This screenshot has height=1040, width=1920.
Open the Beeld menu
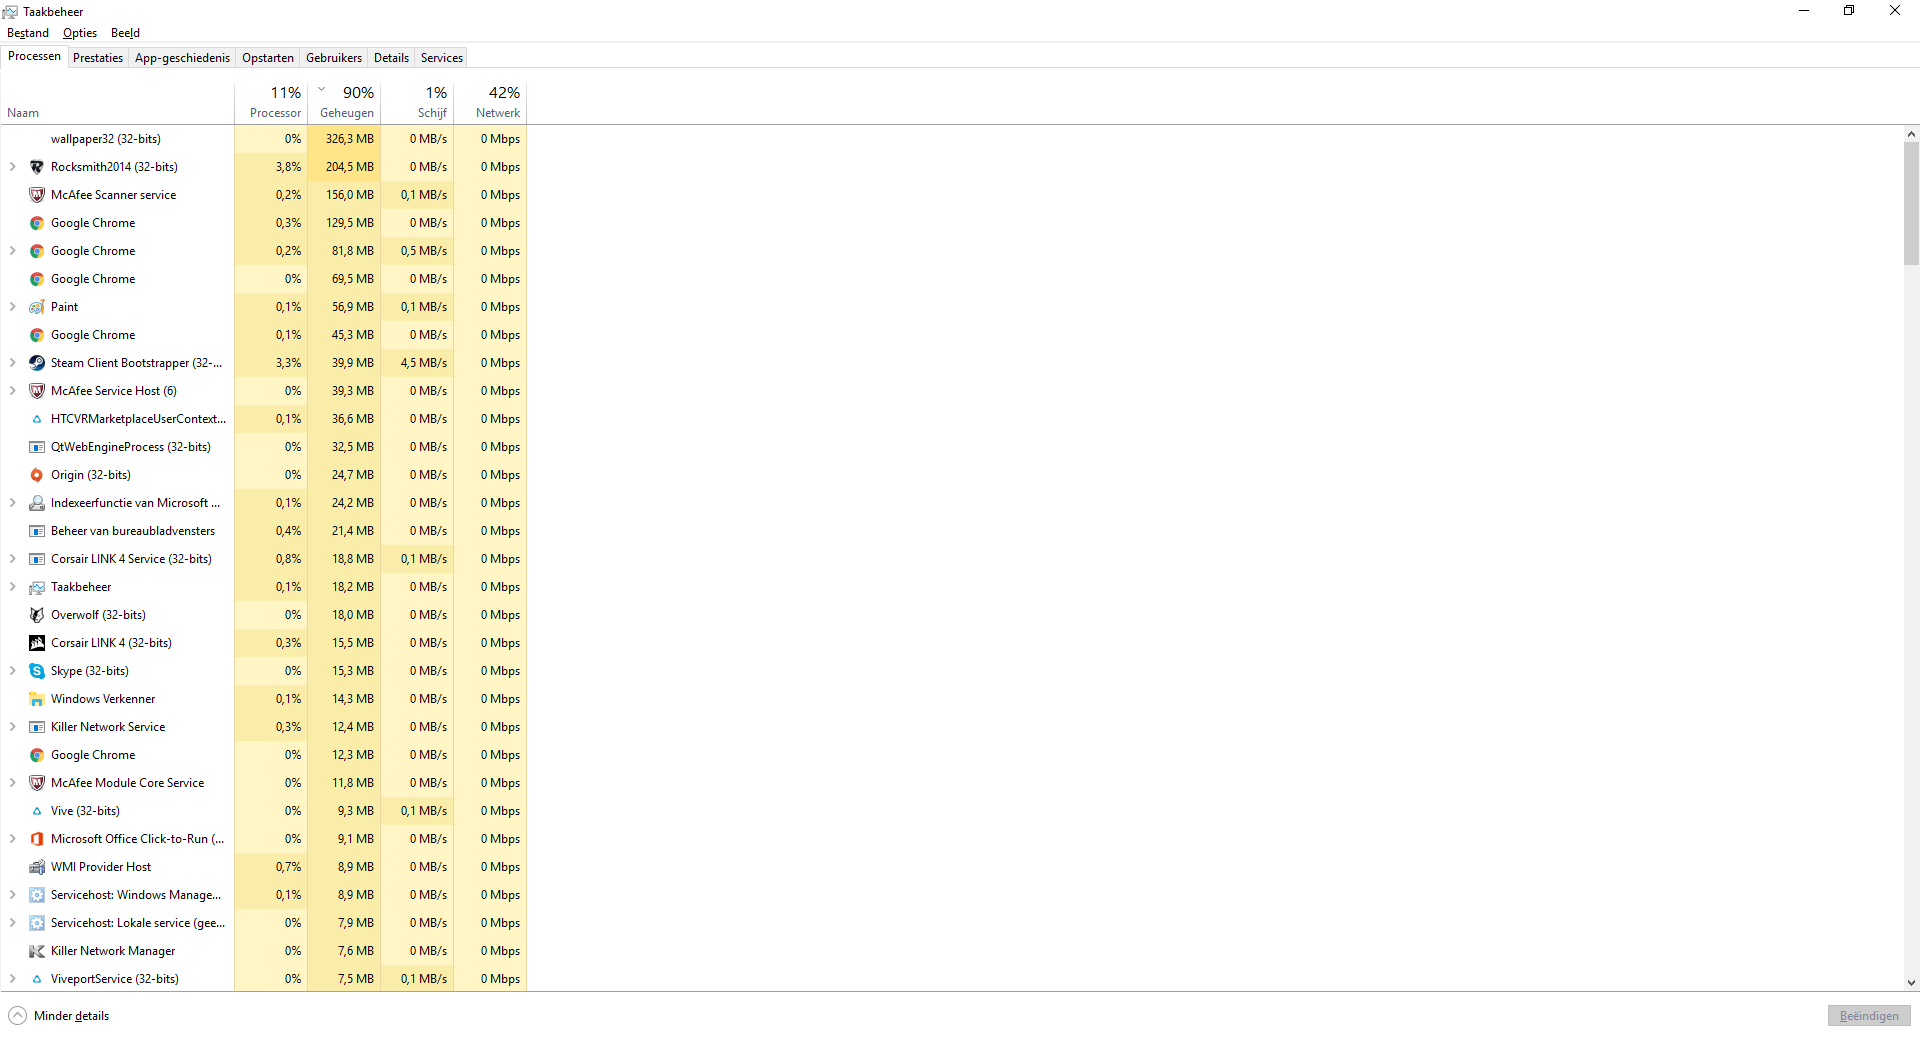pyautogui.click(x=125, y=33)
